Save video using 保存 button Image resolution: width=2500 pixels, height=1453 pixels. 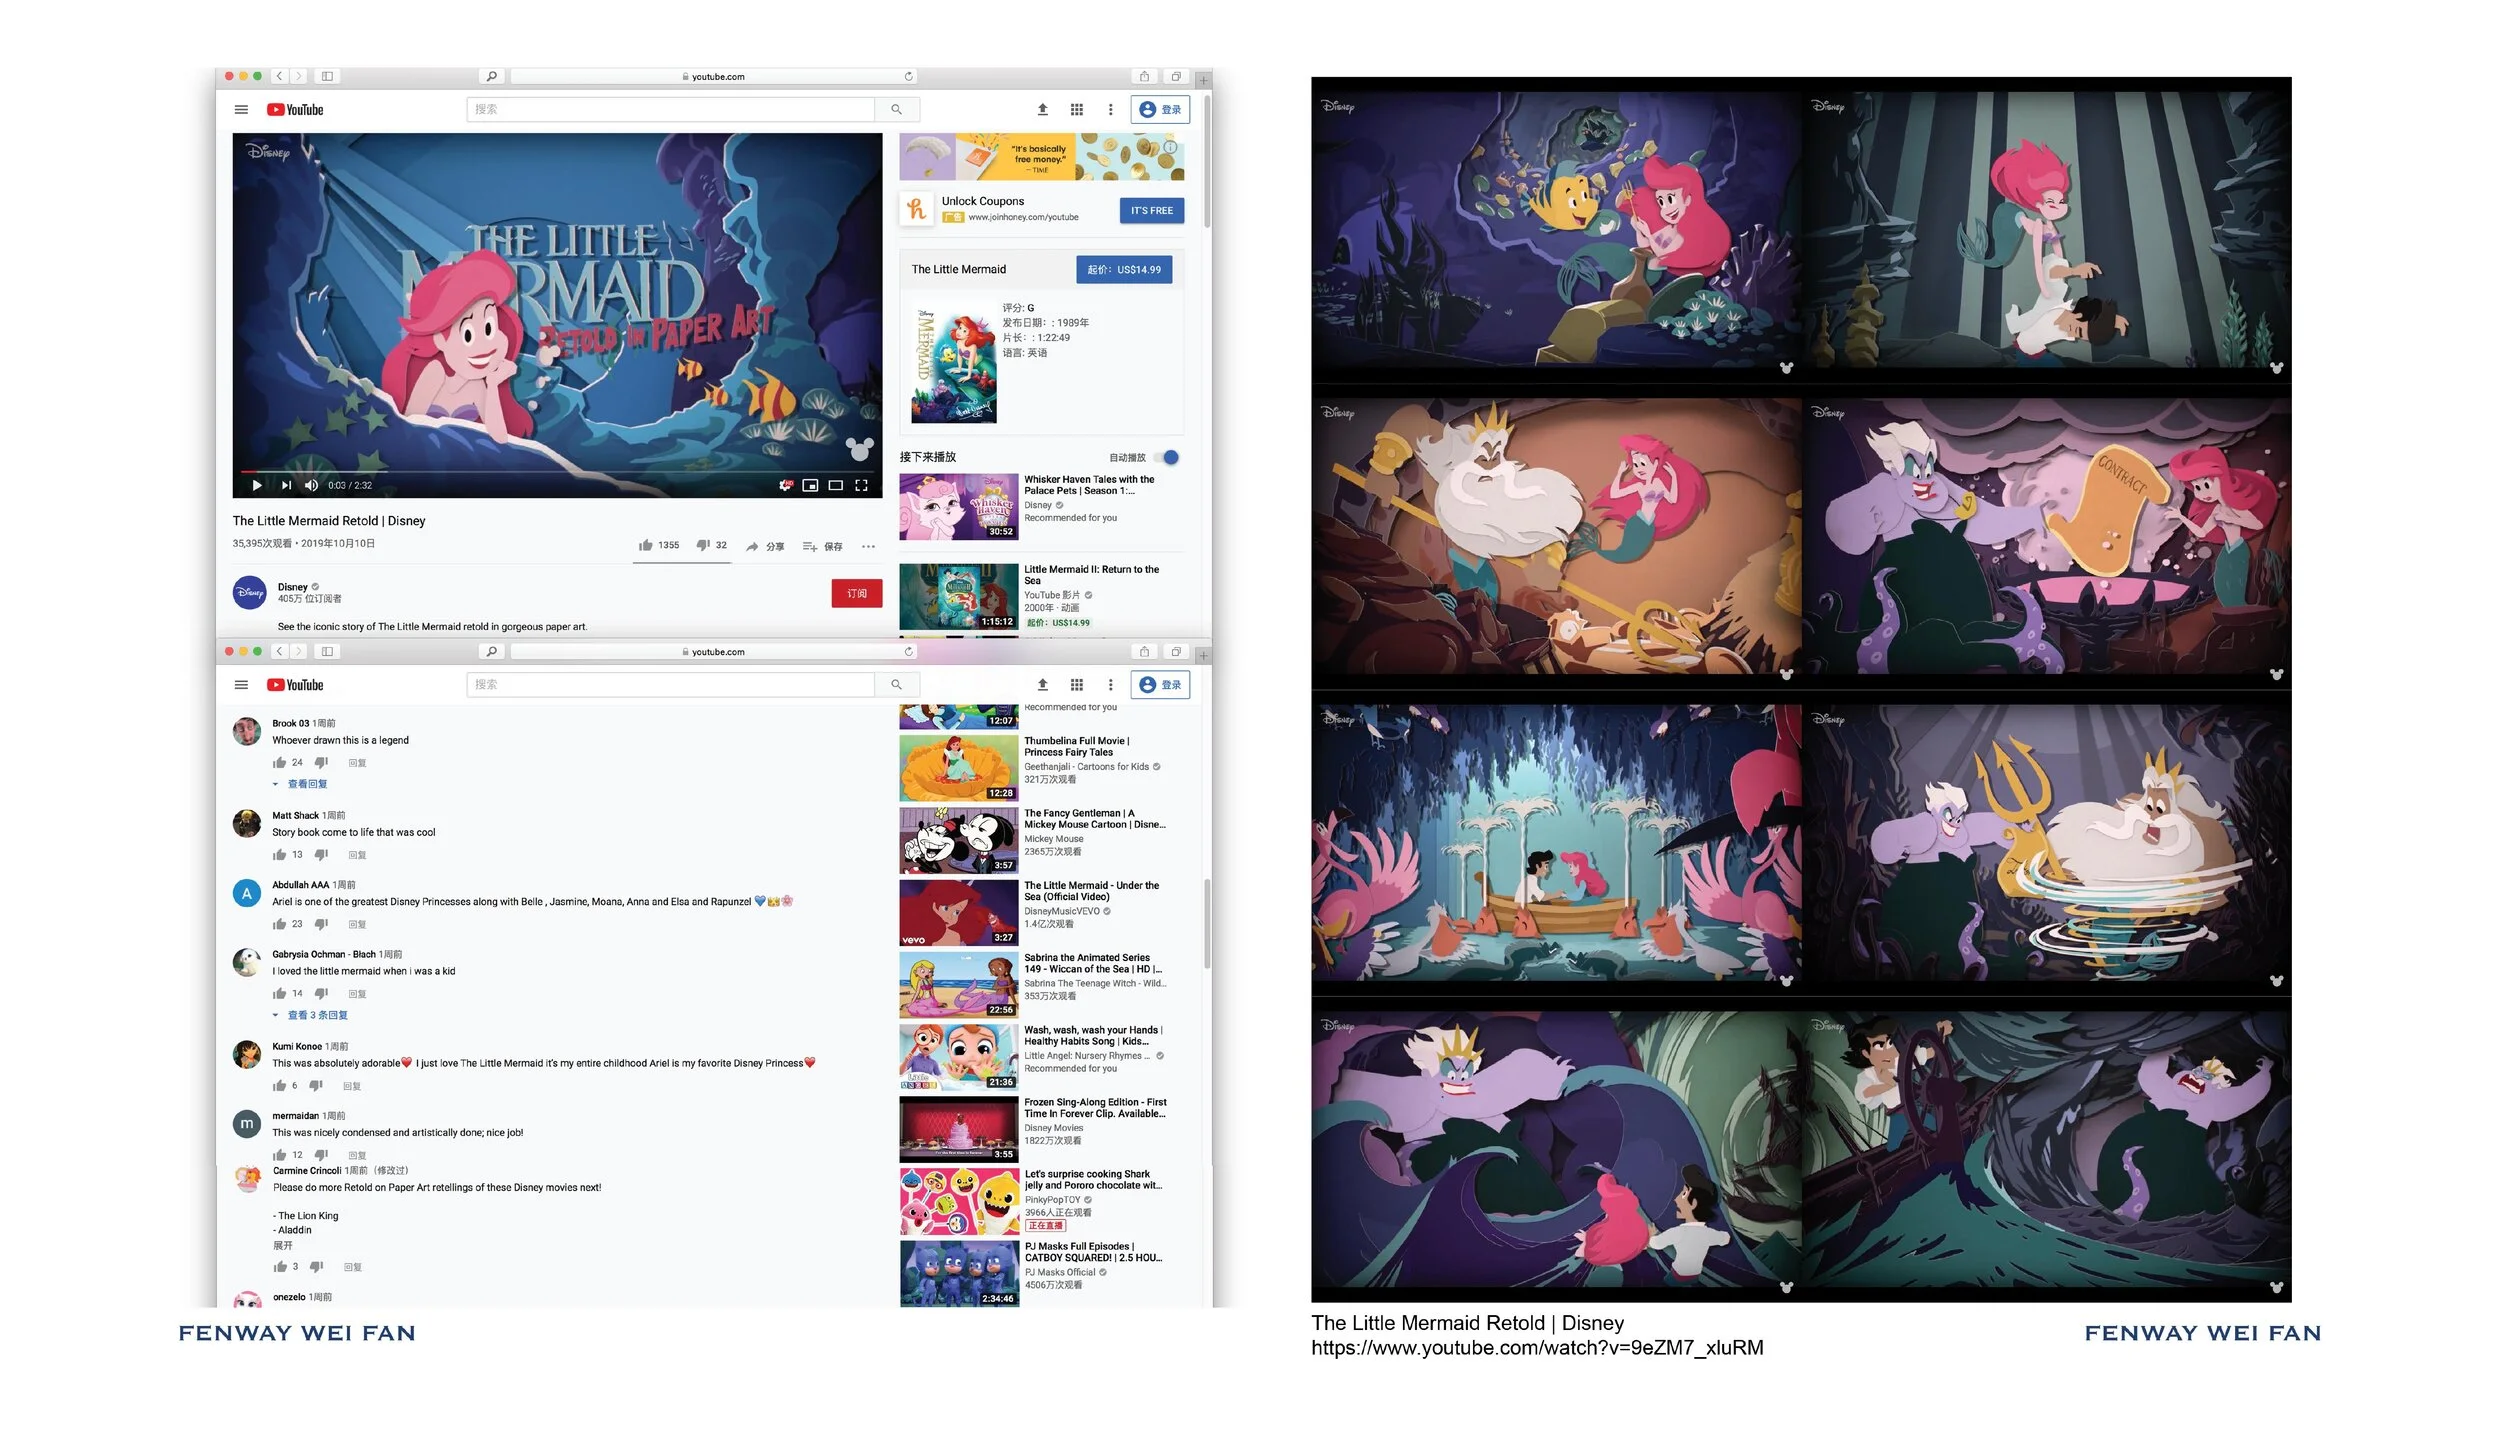[x=822, y=547]
